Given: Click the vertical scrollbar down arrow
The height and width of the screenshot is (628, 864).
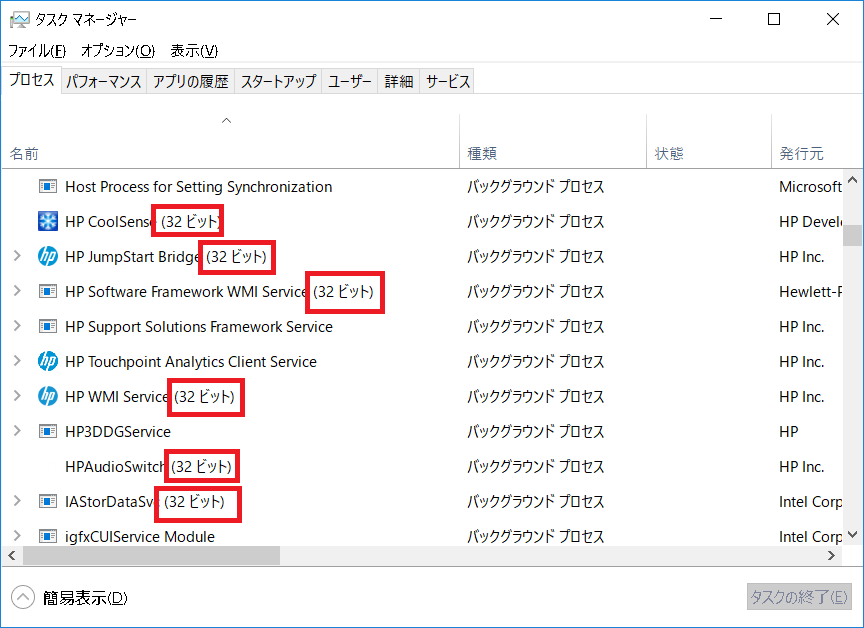Looking at the screenshot, I should coord(852,534).
